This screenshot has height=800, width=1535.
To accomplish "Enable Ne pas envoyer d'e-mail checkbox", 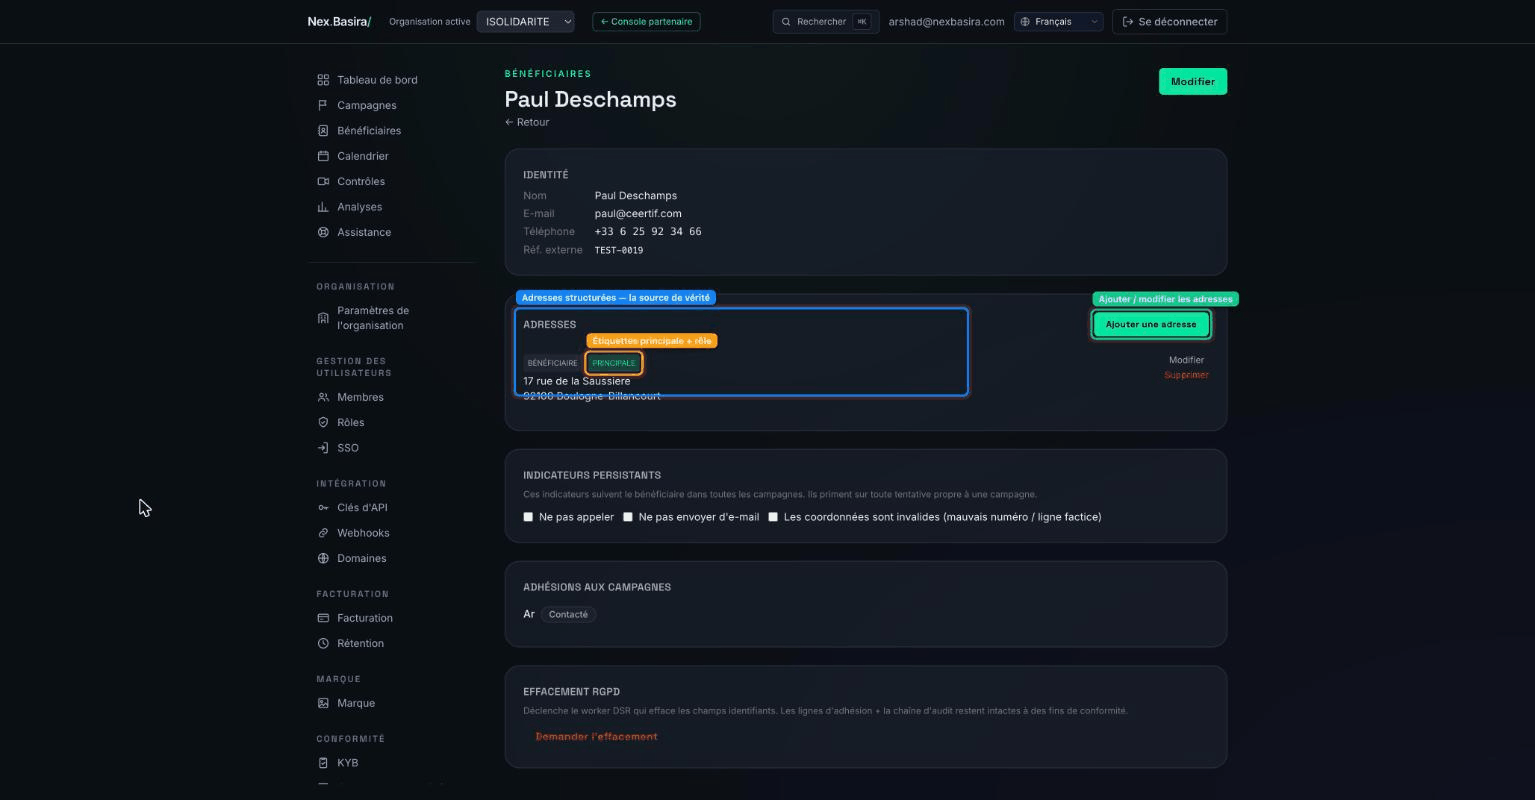I will coord(628,517).
